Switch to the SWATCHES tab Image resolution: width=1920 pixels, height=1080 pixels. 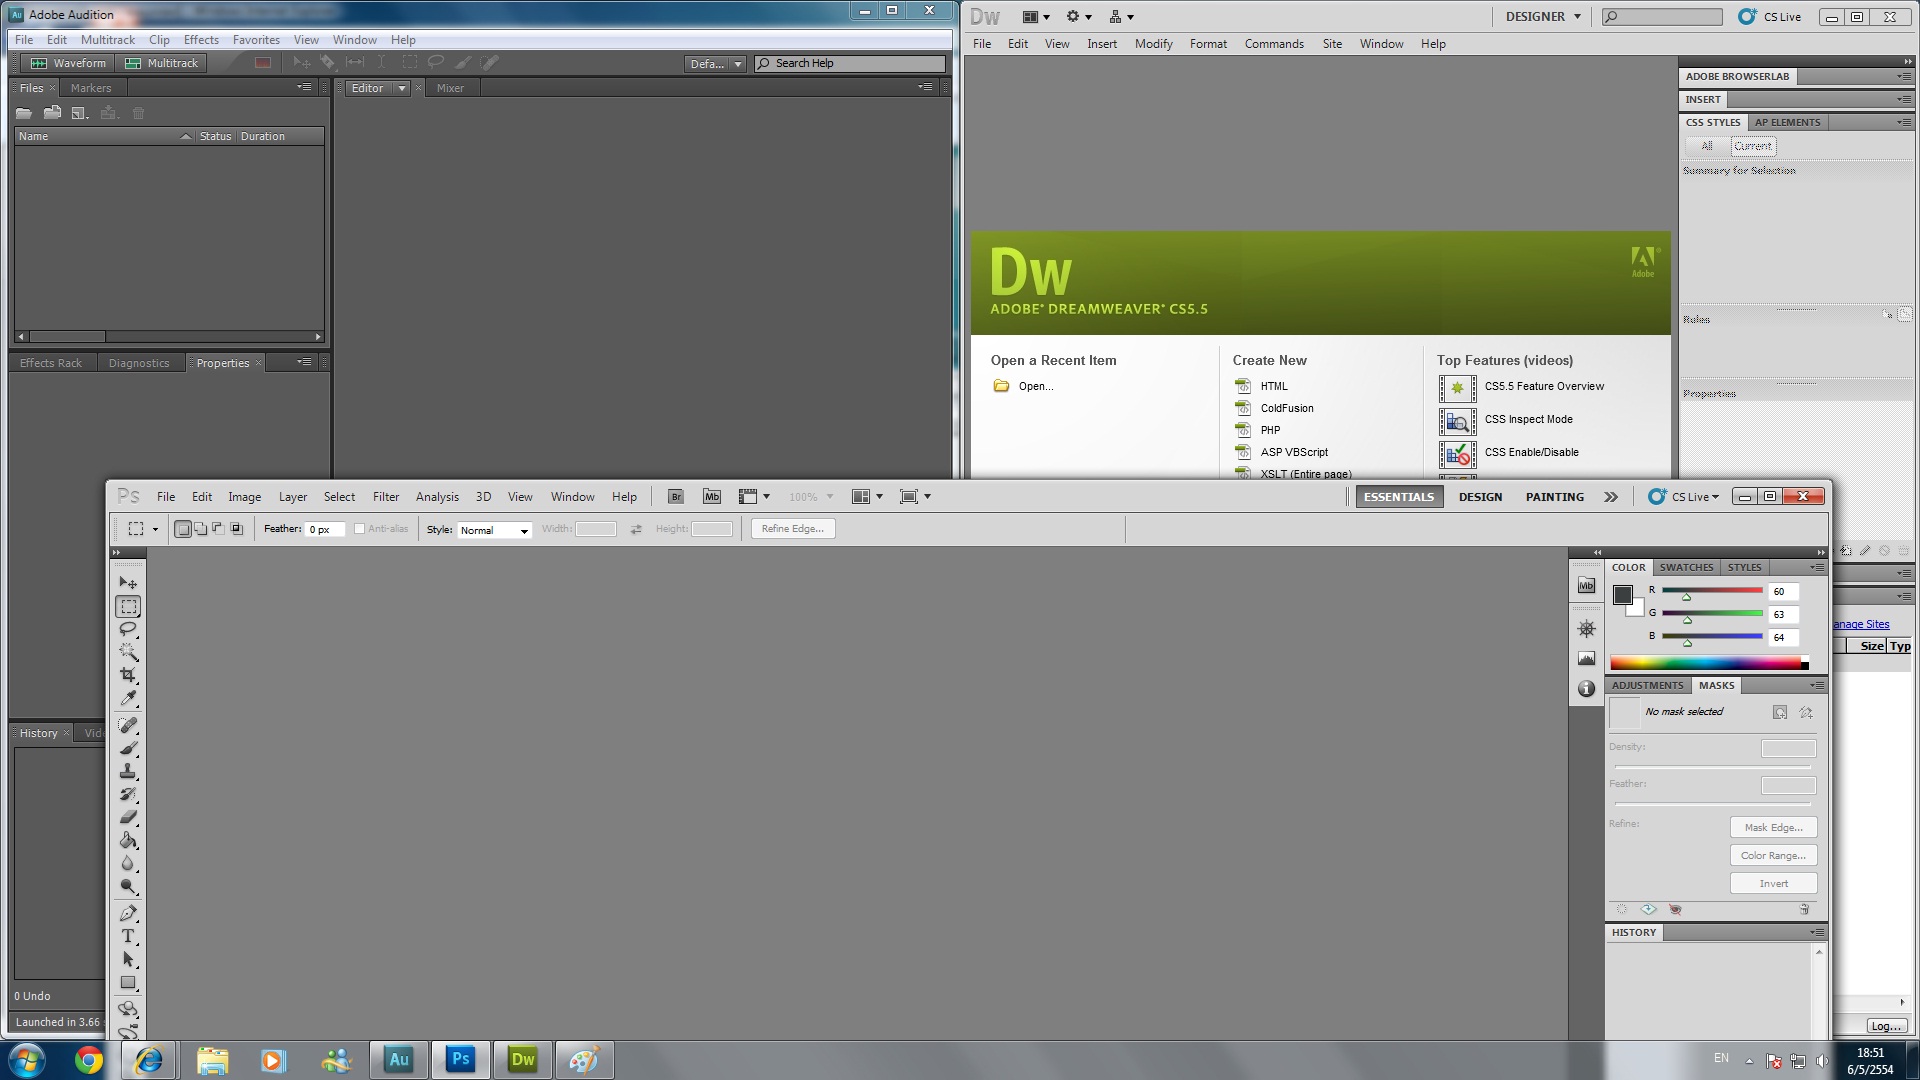(1686, 567)
